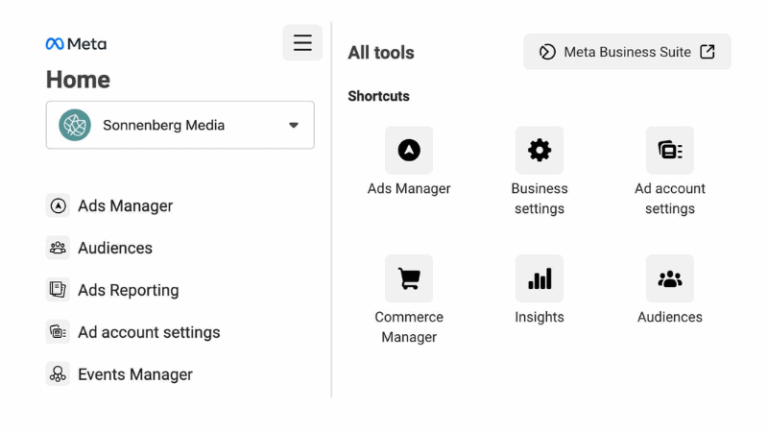Open Ad account settings in the sidebar
This screenshot has height=432, width=768.
[x=149, y=332]
